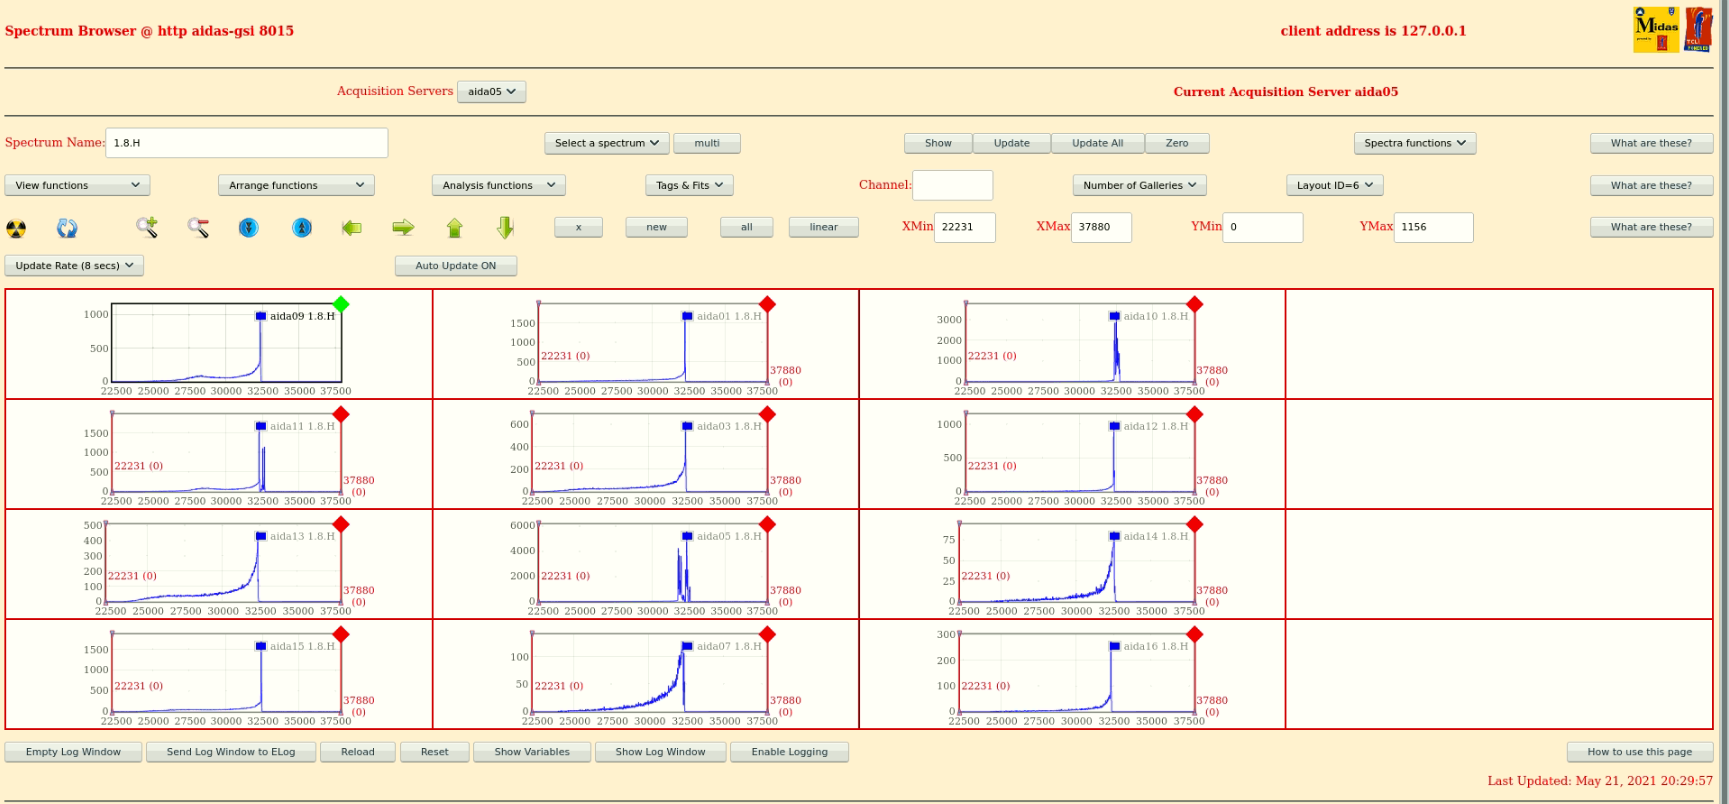
Task: Toggle the Auto Update ON button
Action: point(456,266)
